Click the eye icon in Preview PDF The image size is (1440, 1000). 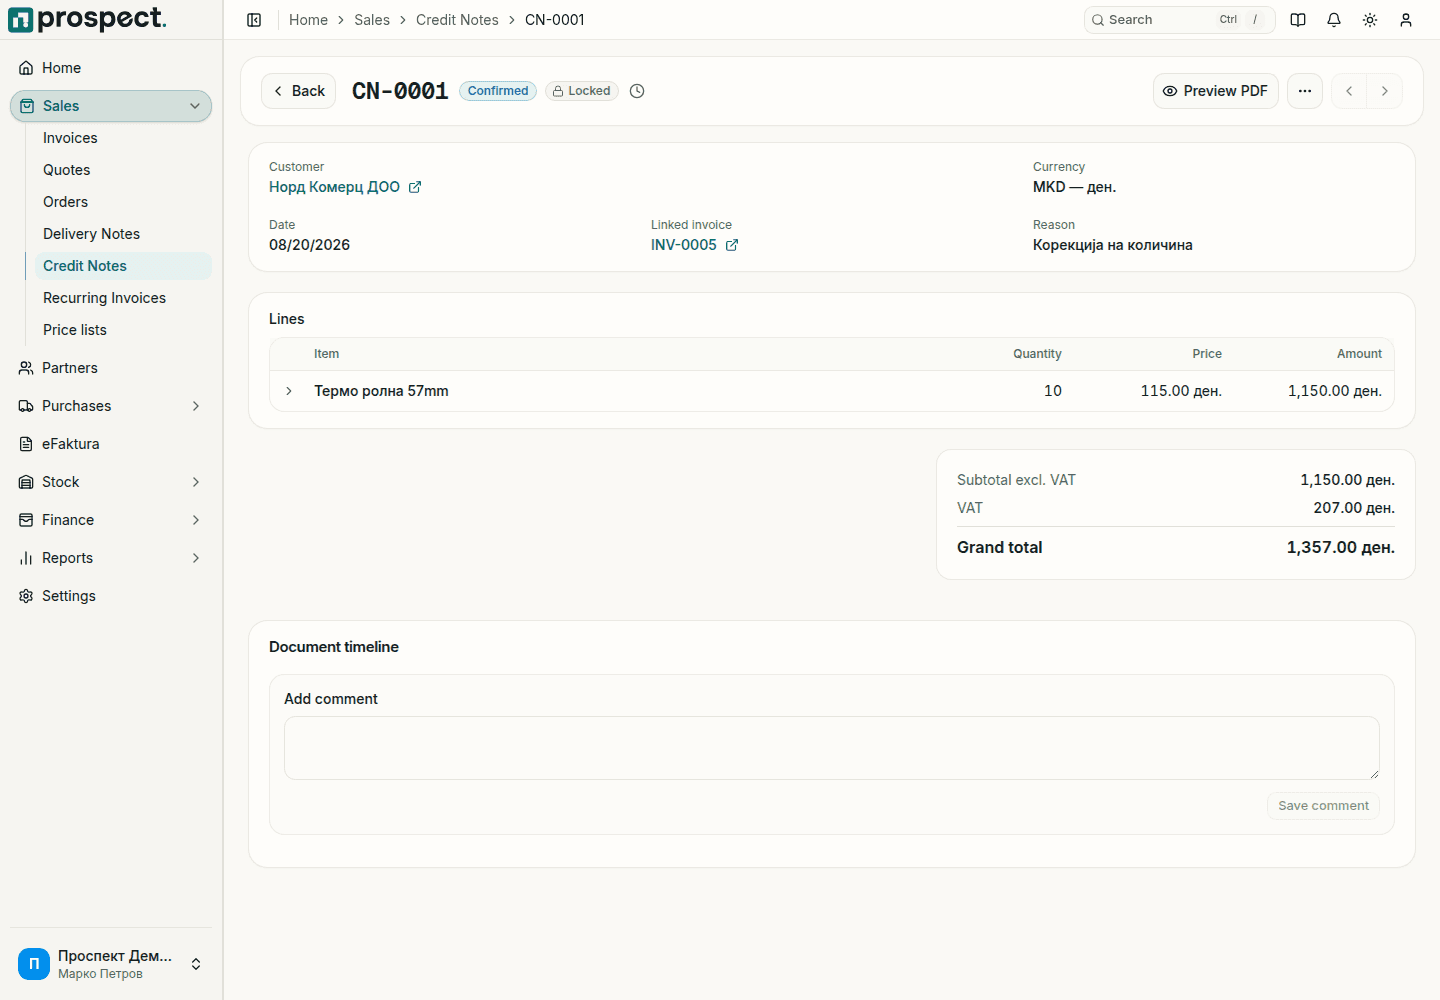pos(1170,91)
